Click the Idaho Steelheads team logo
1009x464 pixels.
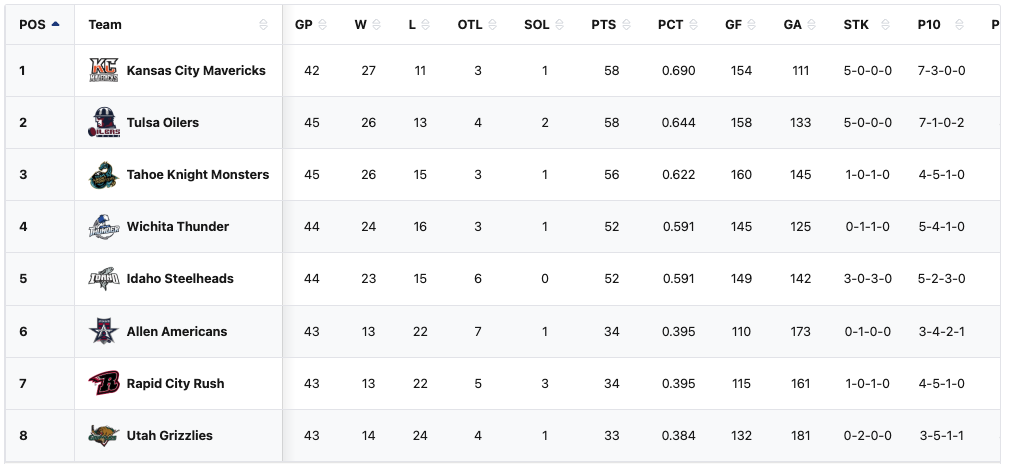click(103, 279)
